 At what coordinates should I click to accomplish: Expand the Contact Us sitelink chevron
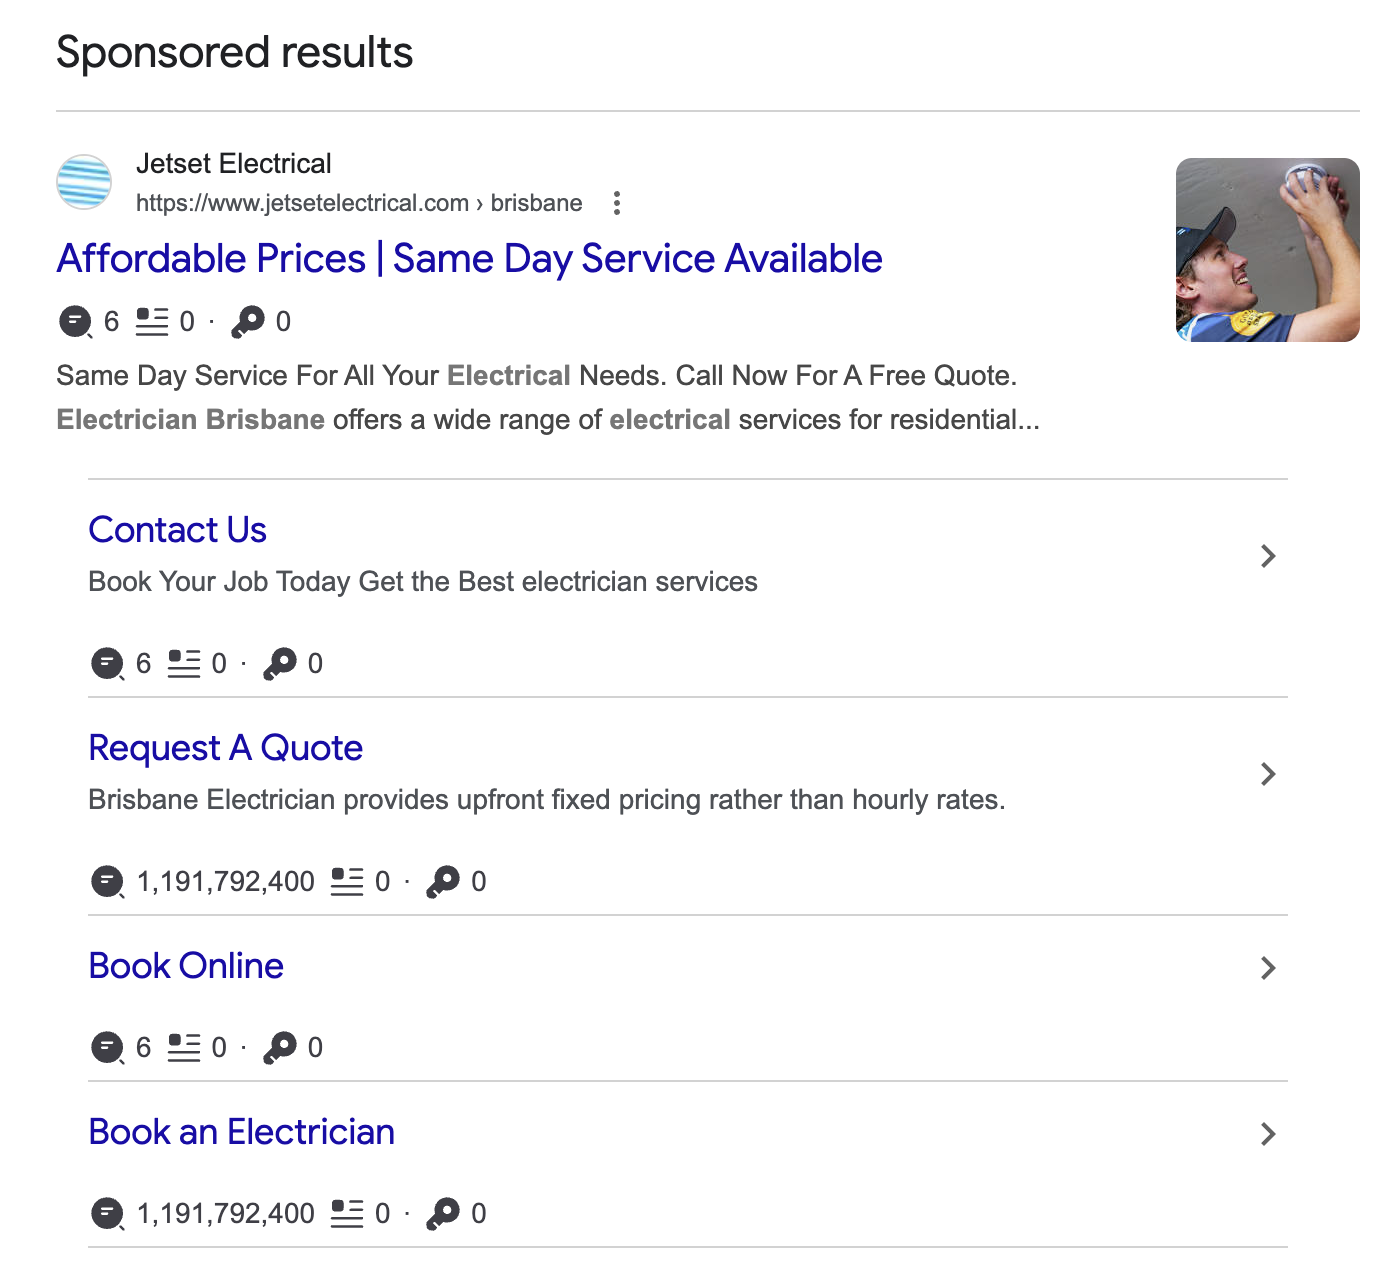click(x=1268, y=556)
